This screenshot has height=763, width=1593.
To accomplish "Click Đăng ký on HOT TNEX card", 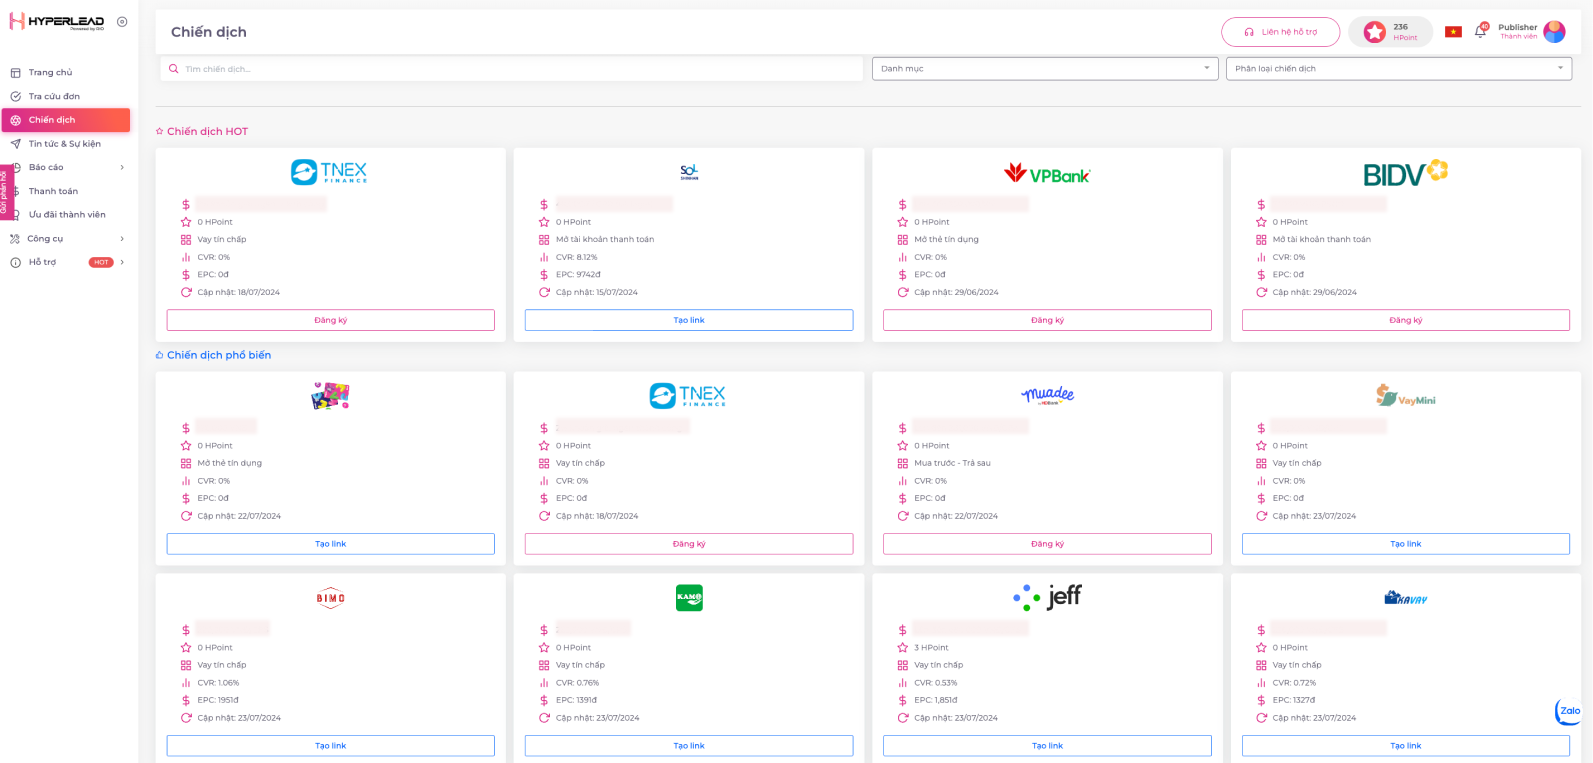I will pos(330,320).
